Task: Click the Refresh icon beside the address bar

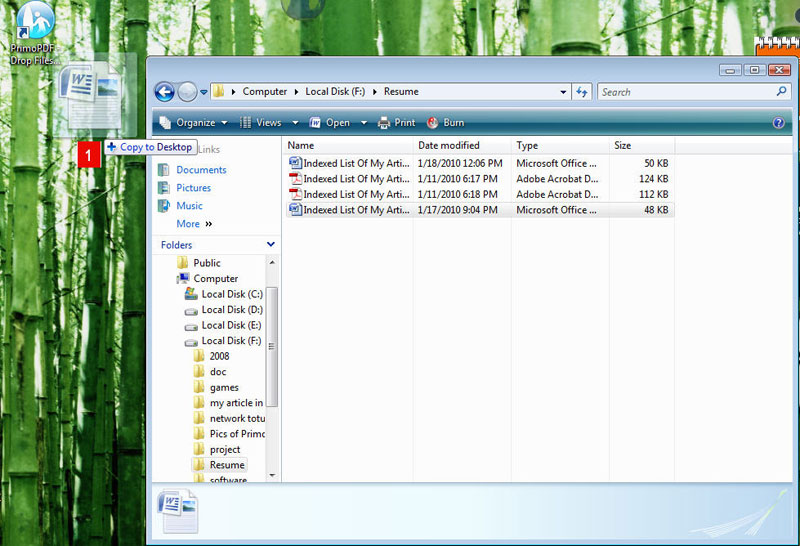Action: 582,92
